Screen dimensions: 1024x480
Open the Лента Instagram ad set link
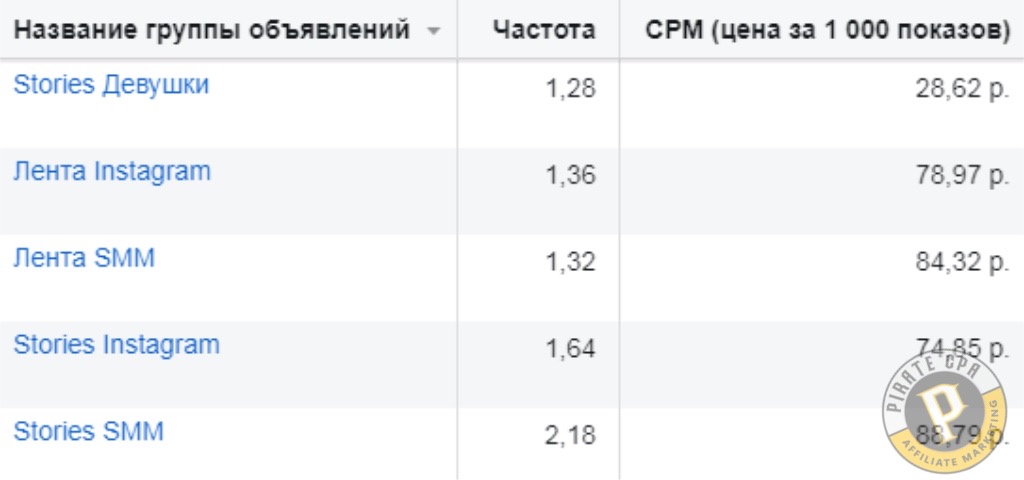click(112, 172)
